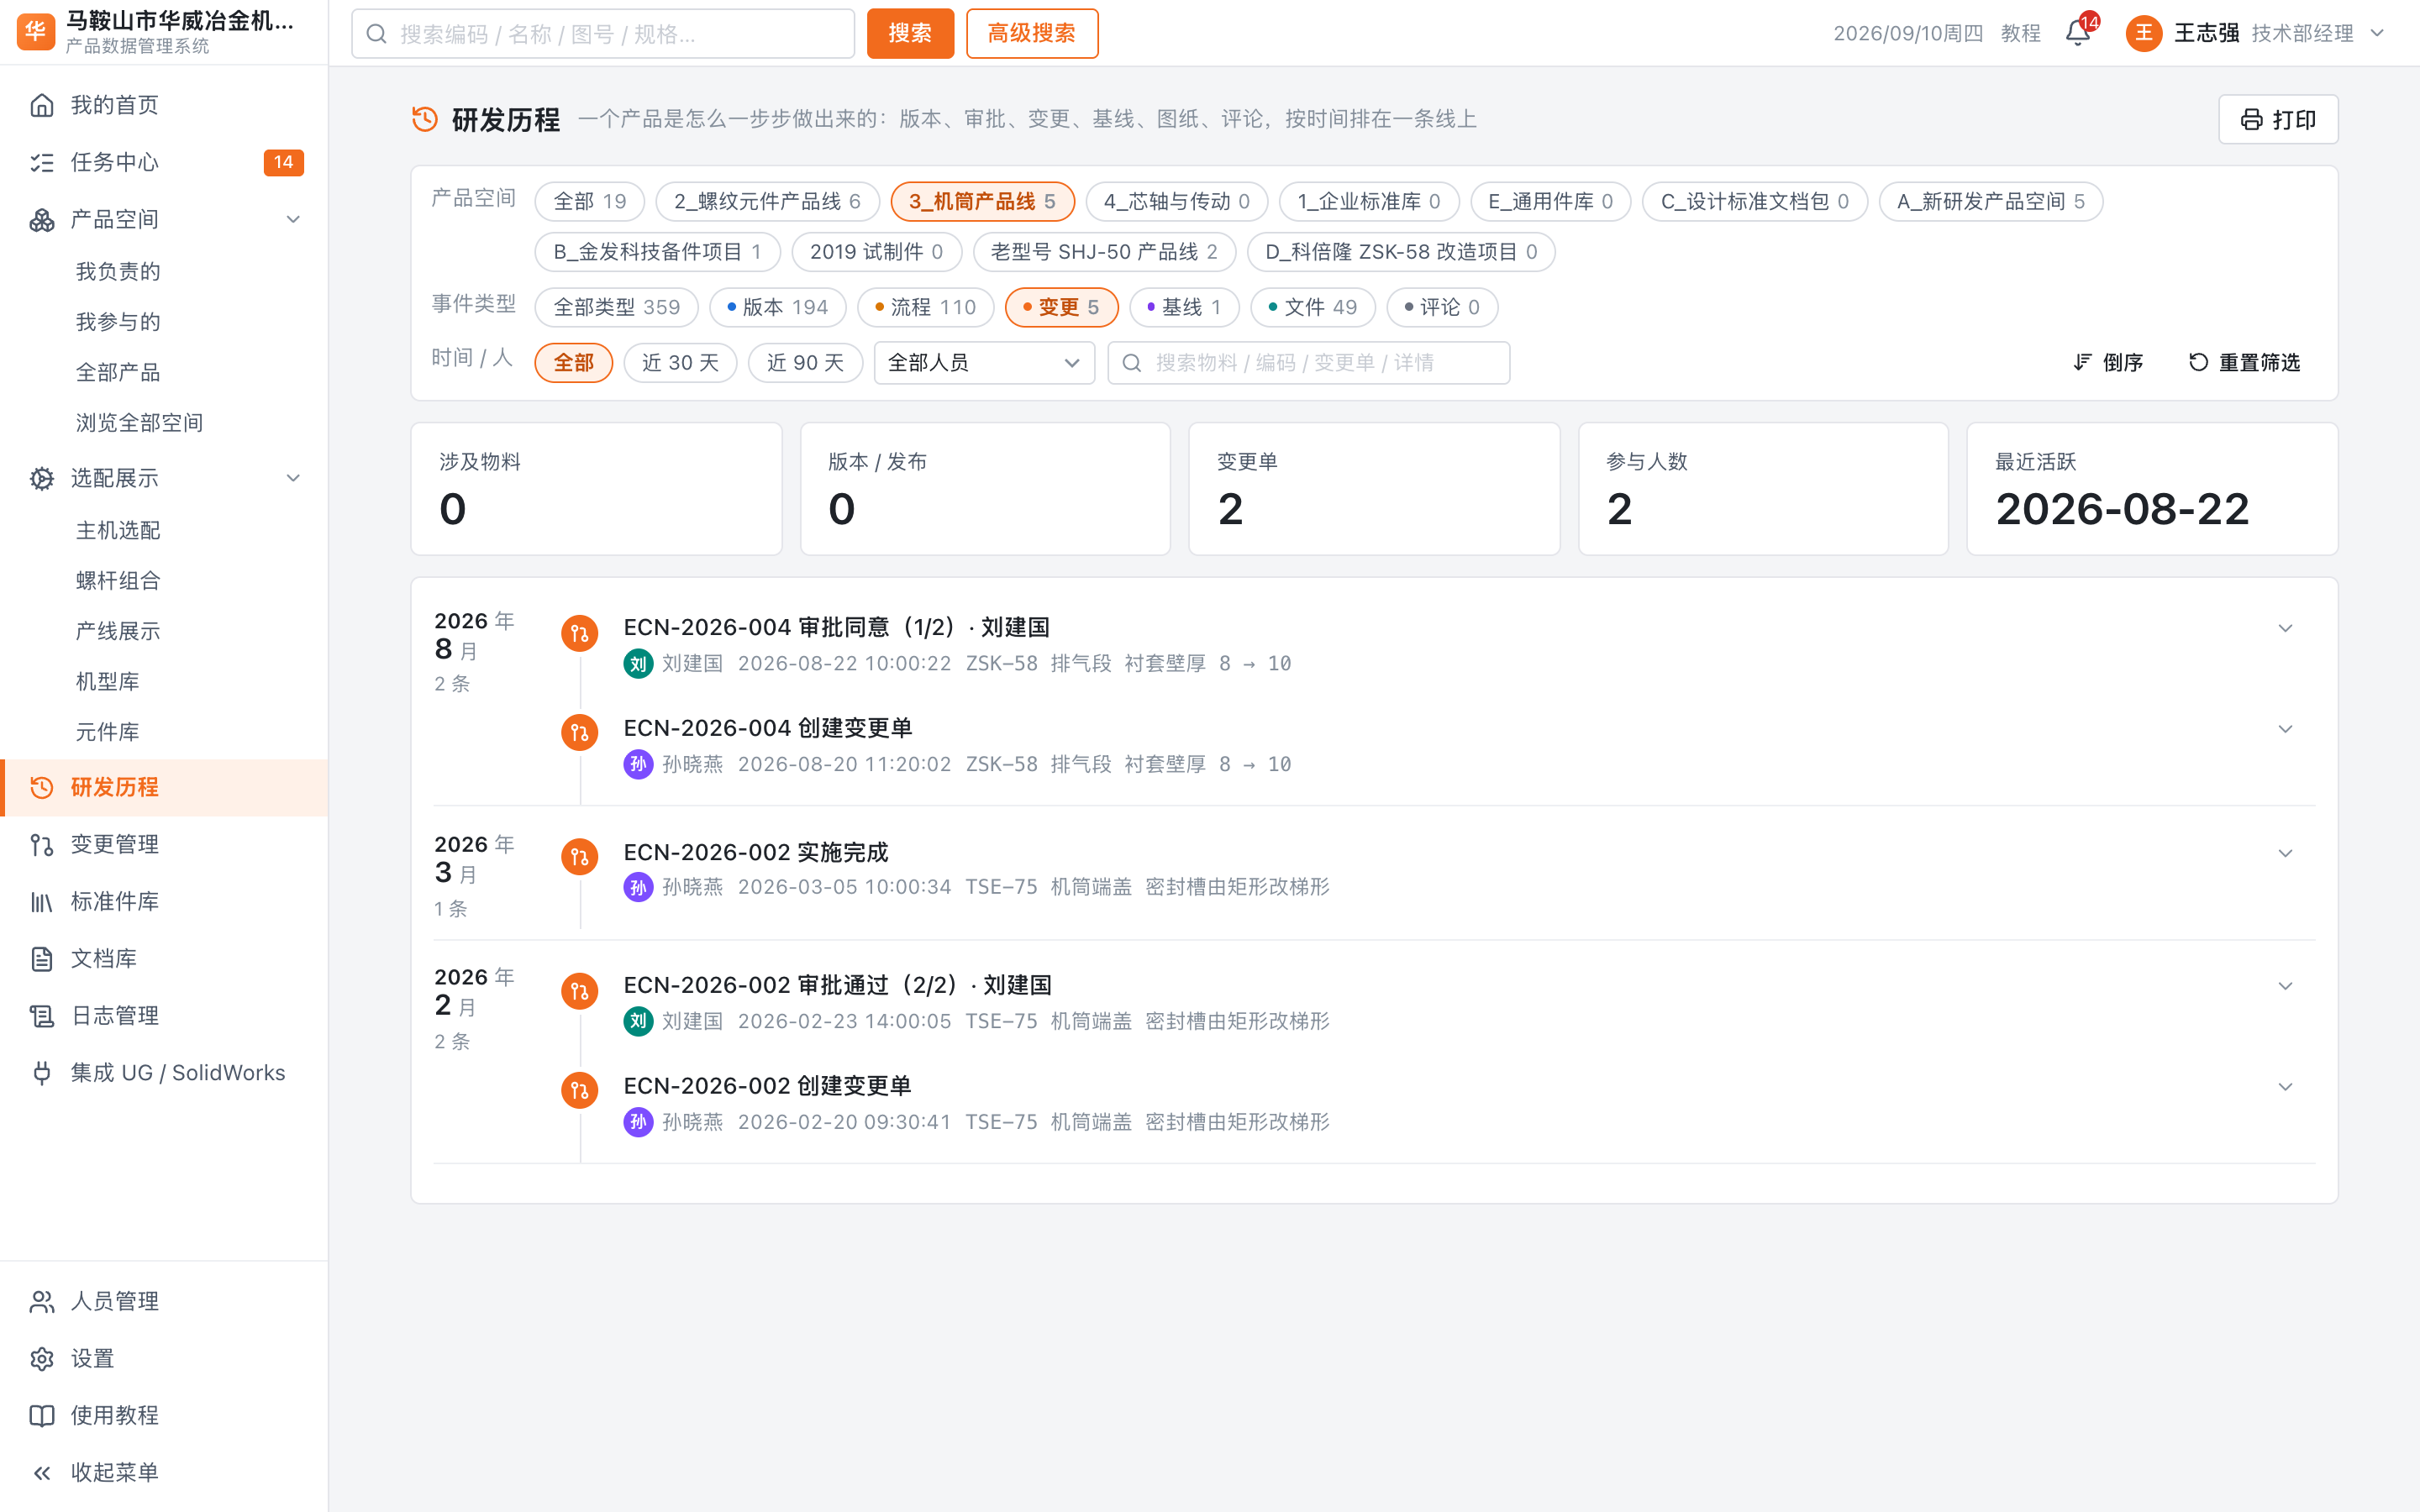The height and width of the screenshot is (1512, 2420).
Task: Expand the ECN-2026-004 审批同意 entry
Action: tap(2285, 628)
